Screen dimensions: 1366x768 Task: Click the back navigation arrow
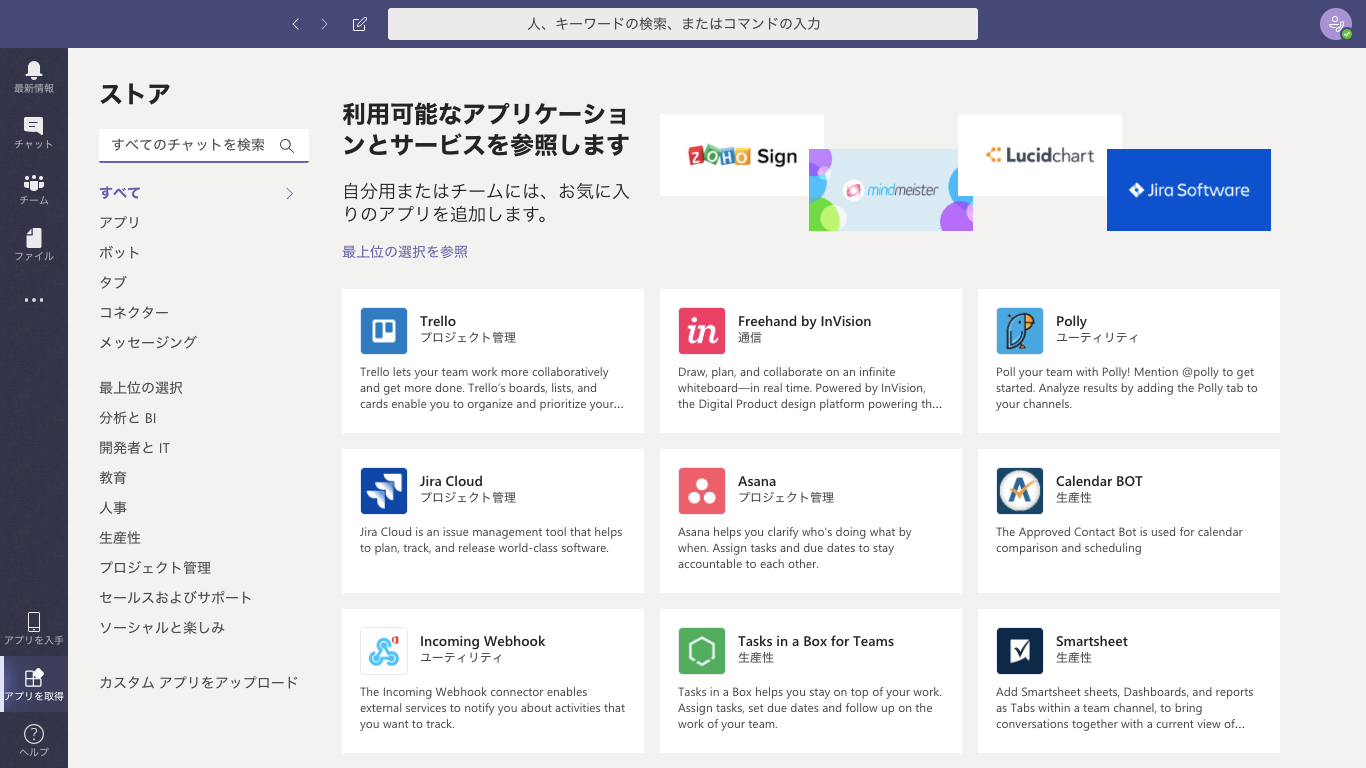point(295,24)
